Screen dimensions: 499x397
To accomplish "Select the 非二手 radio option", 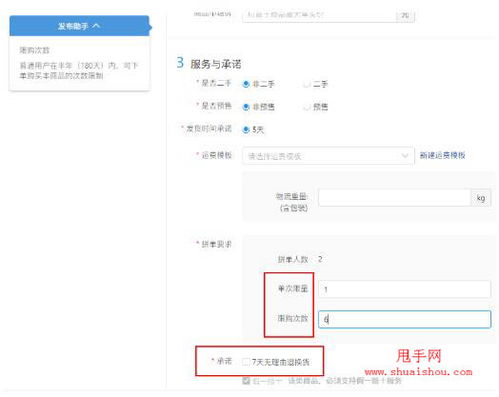I will (246, 84).
